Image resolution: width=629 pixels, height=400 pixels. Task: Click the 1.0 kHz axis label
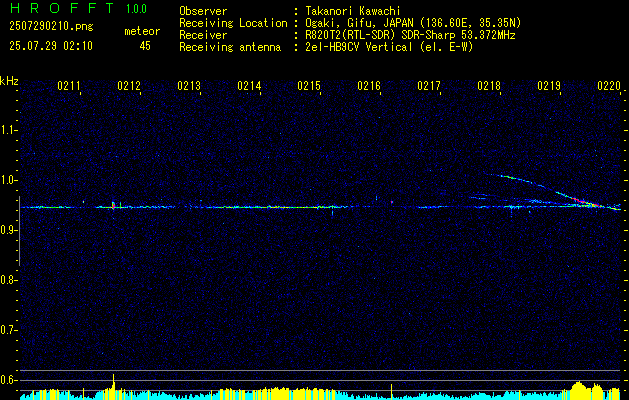tap(9, 180)
